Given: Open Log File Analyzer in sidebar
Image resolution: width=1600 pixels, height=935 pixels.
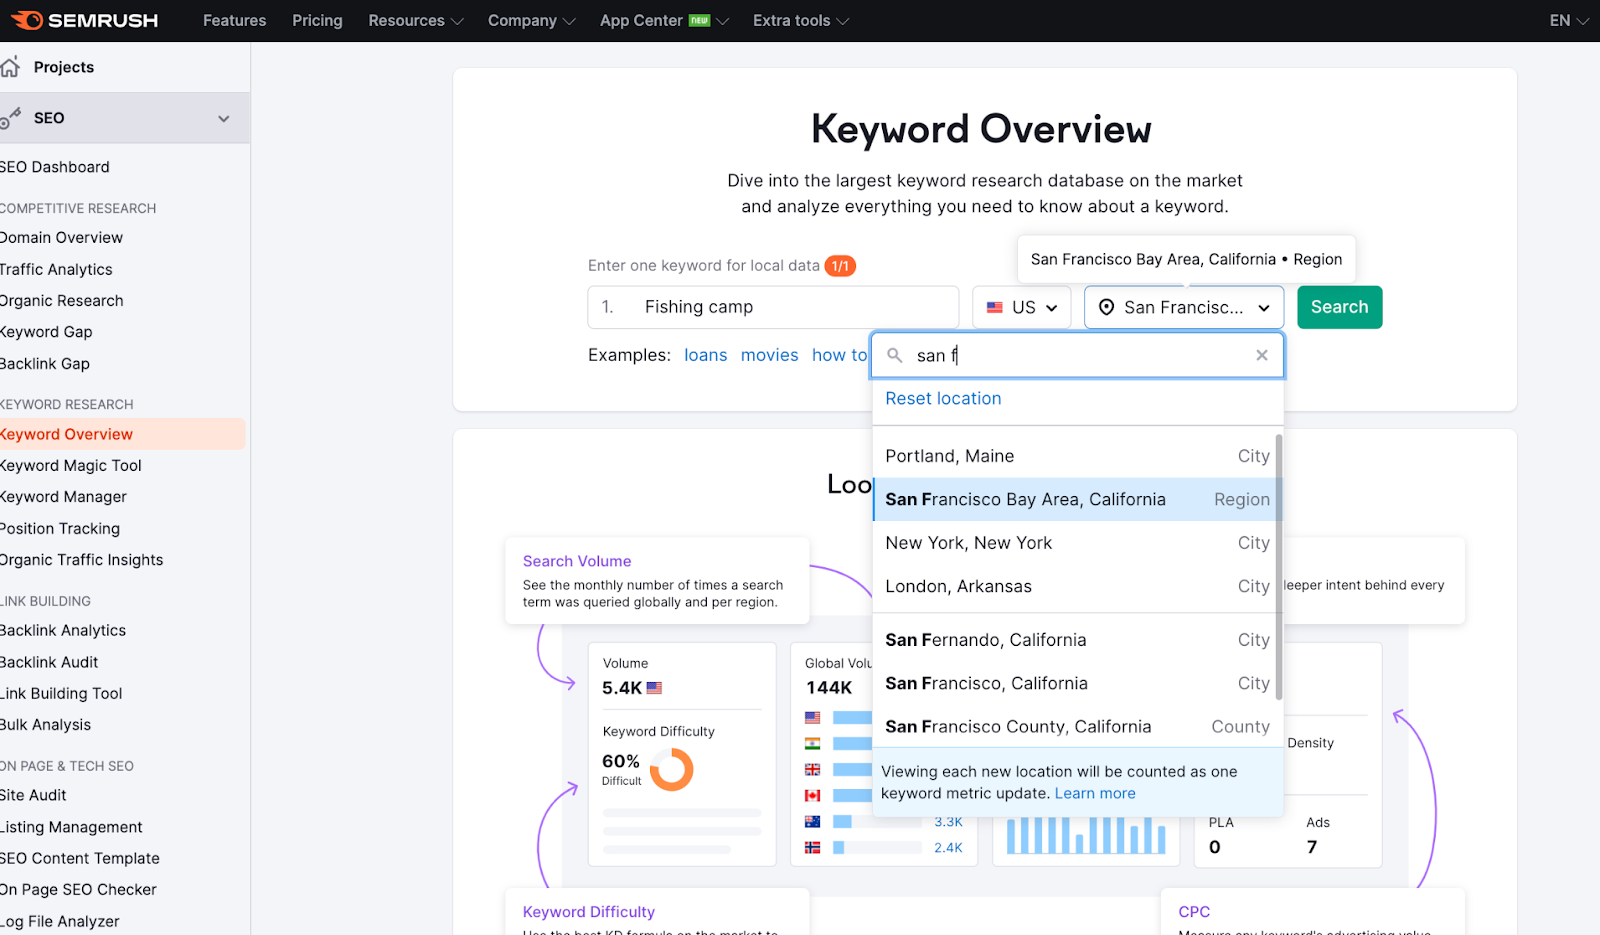Looking at the screenshot, I should click(x=60, y=921).
